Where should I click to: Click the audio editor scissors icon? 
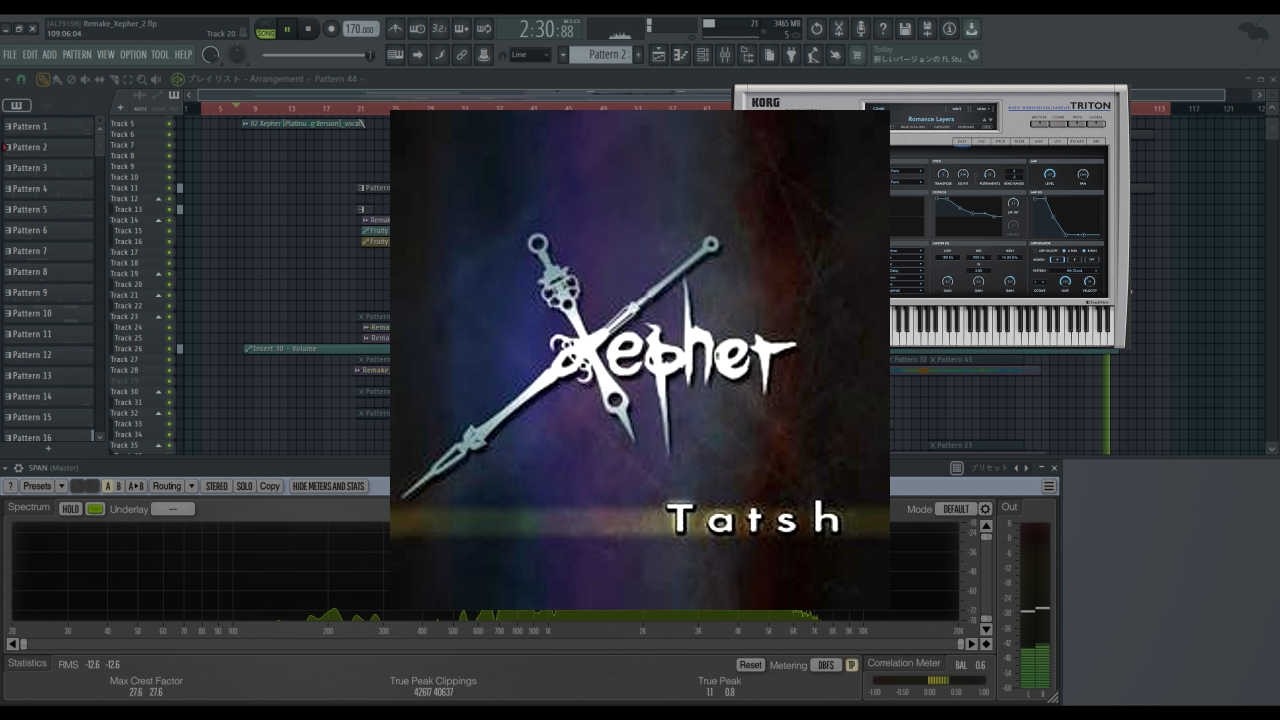coord(839,29)
